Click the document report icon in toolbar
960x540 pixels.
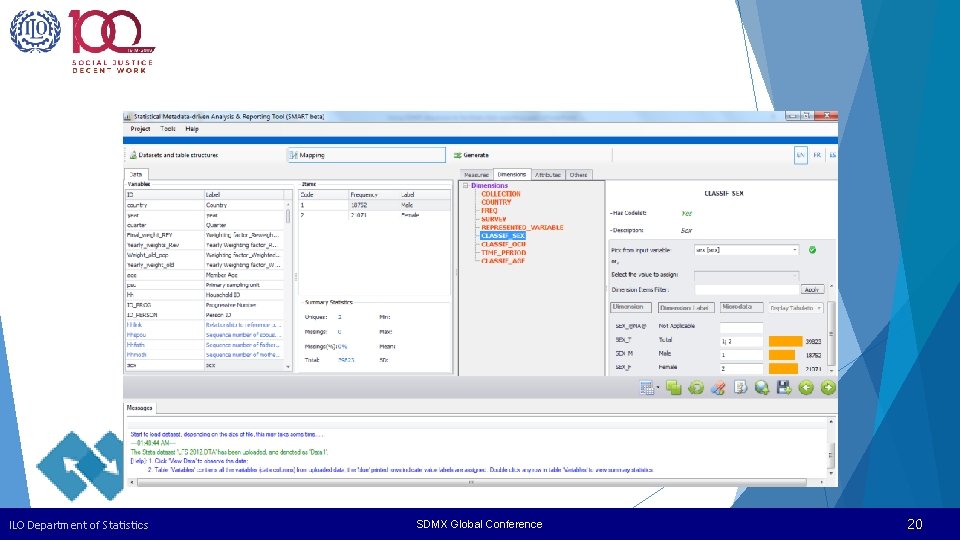click(740, 388)
